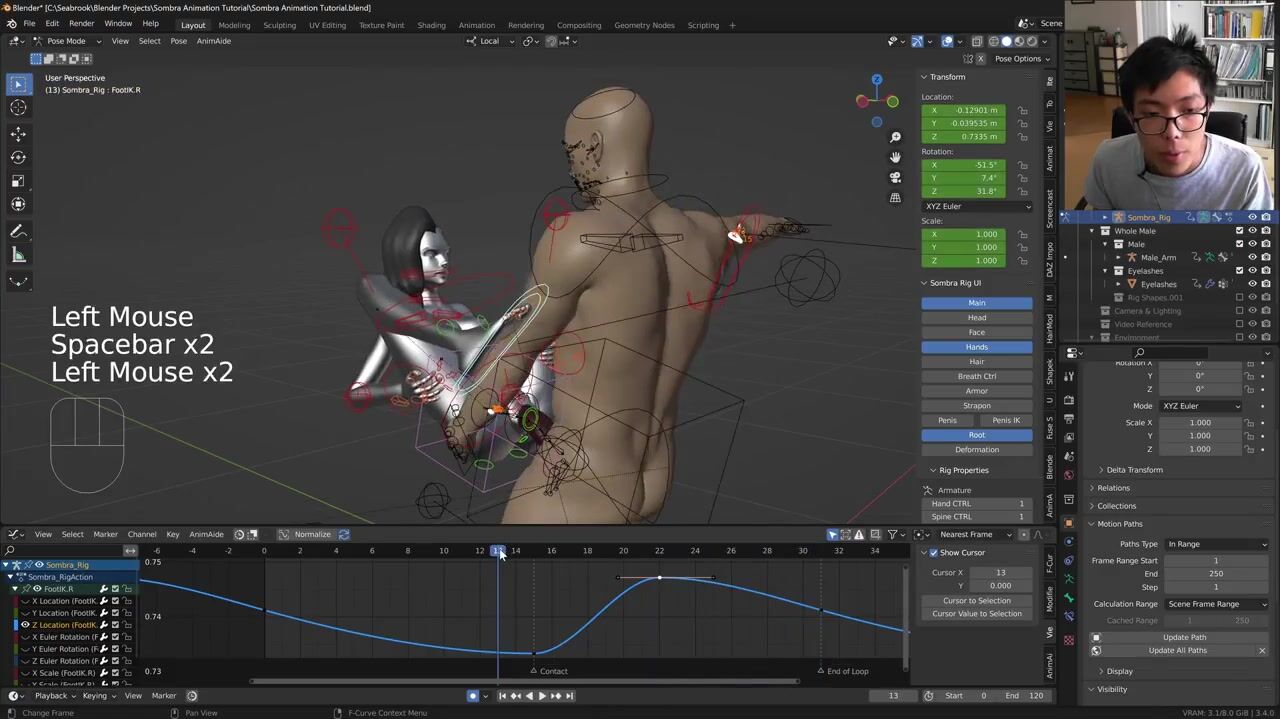
Task: Select the Rotate tool in left toolbar
Action: coord(18,157)
